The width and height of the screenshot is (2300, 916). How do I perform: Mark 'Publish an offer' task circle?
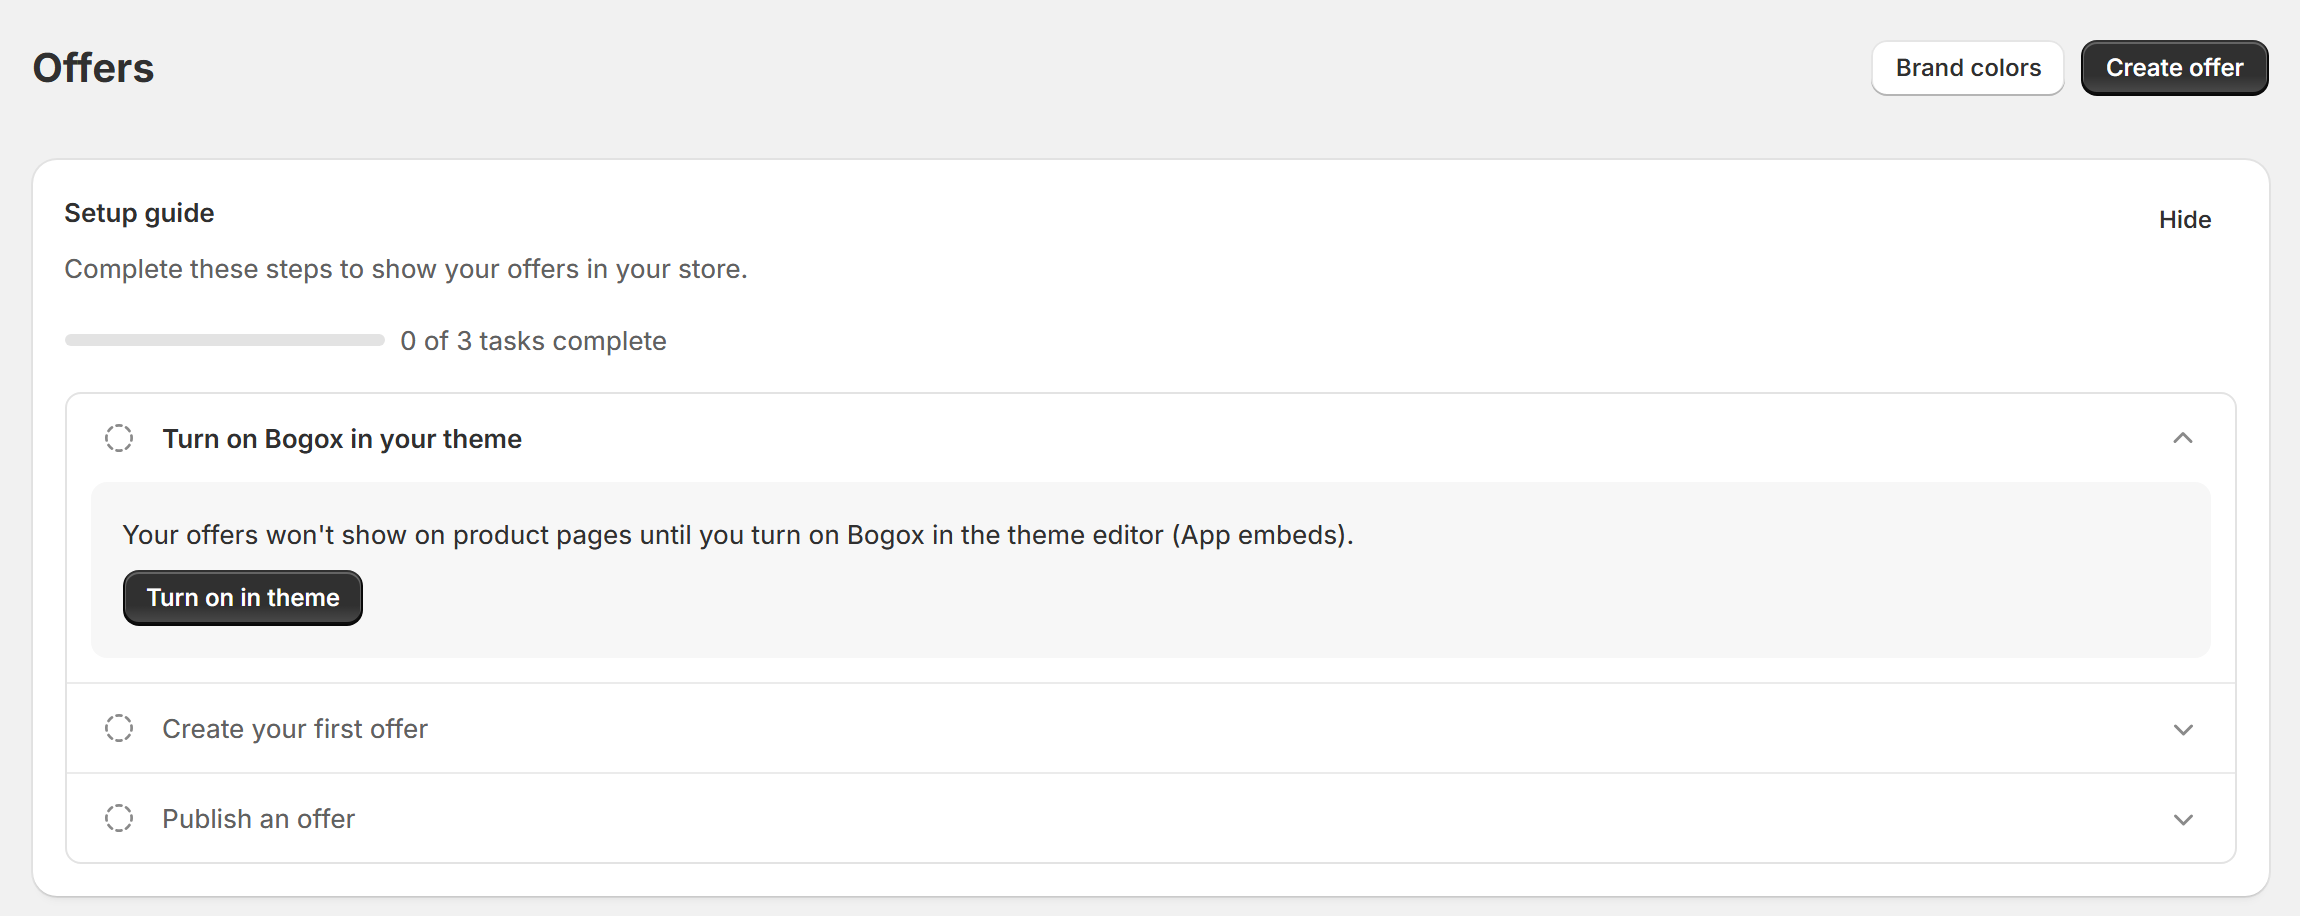[x=119, y=818]
